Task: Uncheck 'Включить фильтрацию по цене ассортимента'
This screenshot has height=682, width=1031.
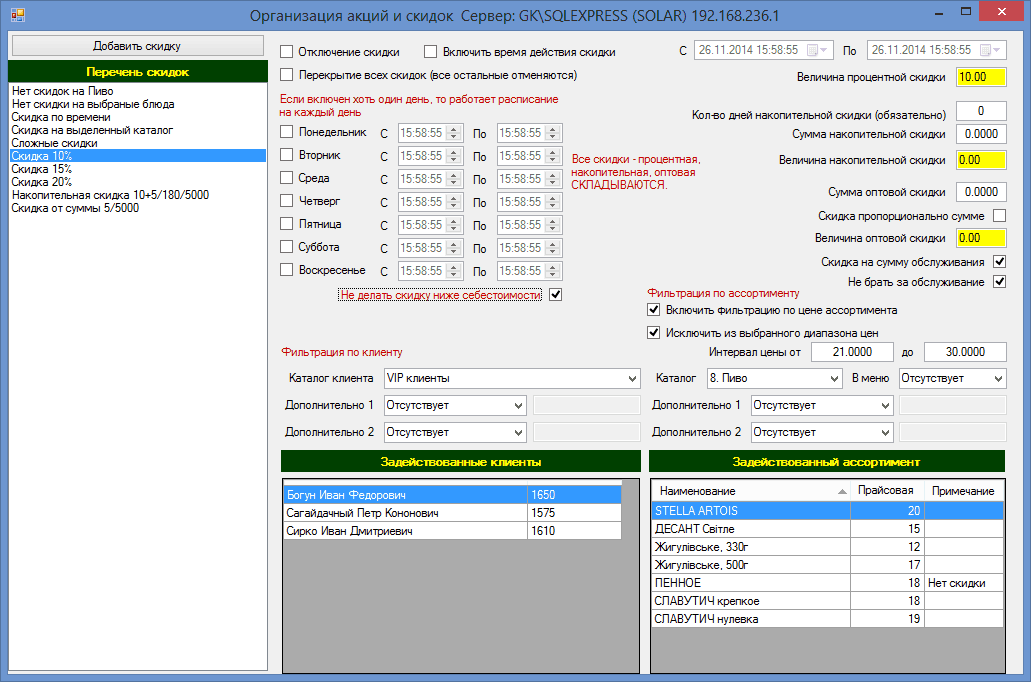Action: coord(654,310)
